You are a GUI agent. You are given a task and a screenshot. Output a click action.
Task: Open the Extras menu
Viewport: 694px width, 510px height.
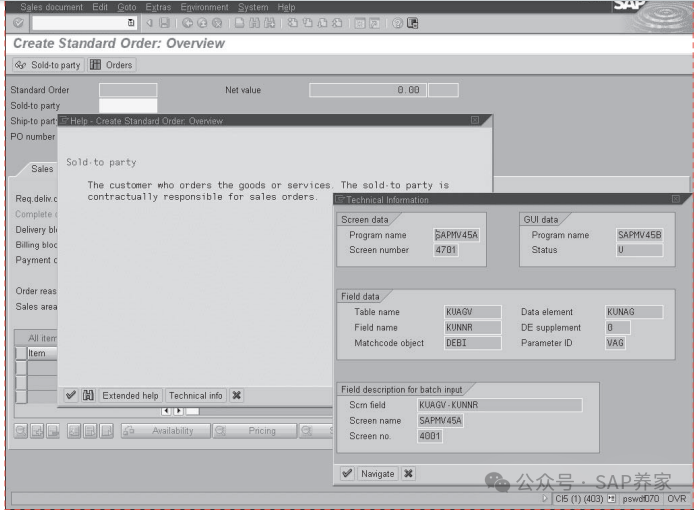158,7
